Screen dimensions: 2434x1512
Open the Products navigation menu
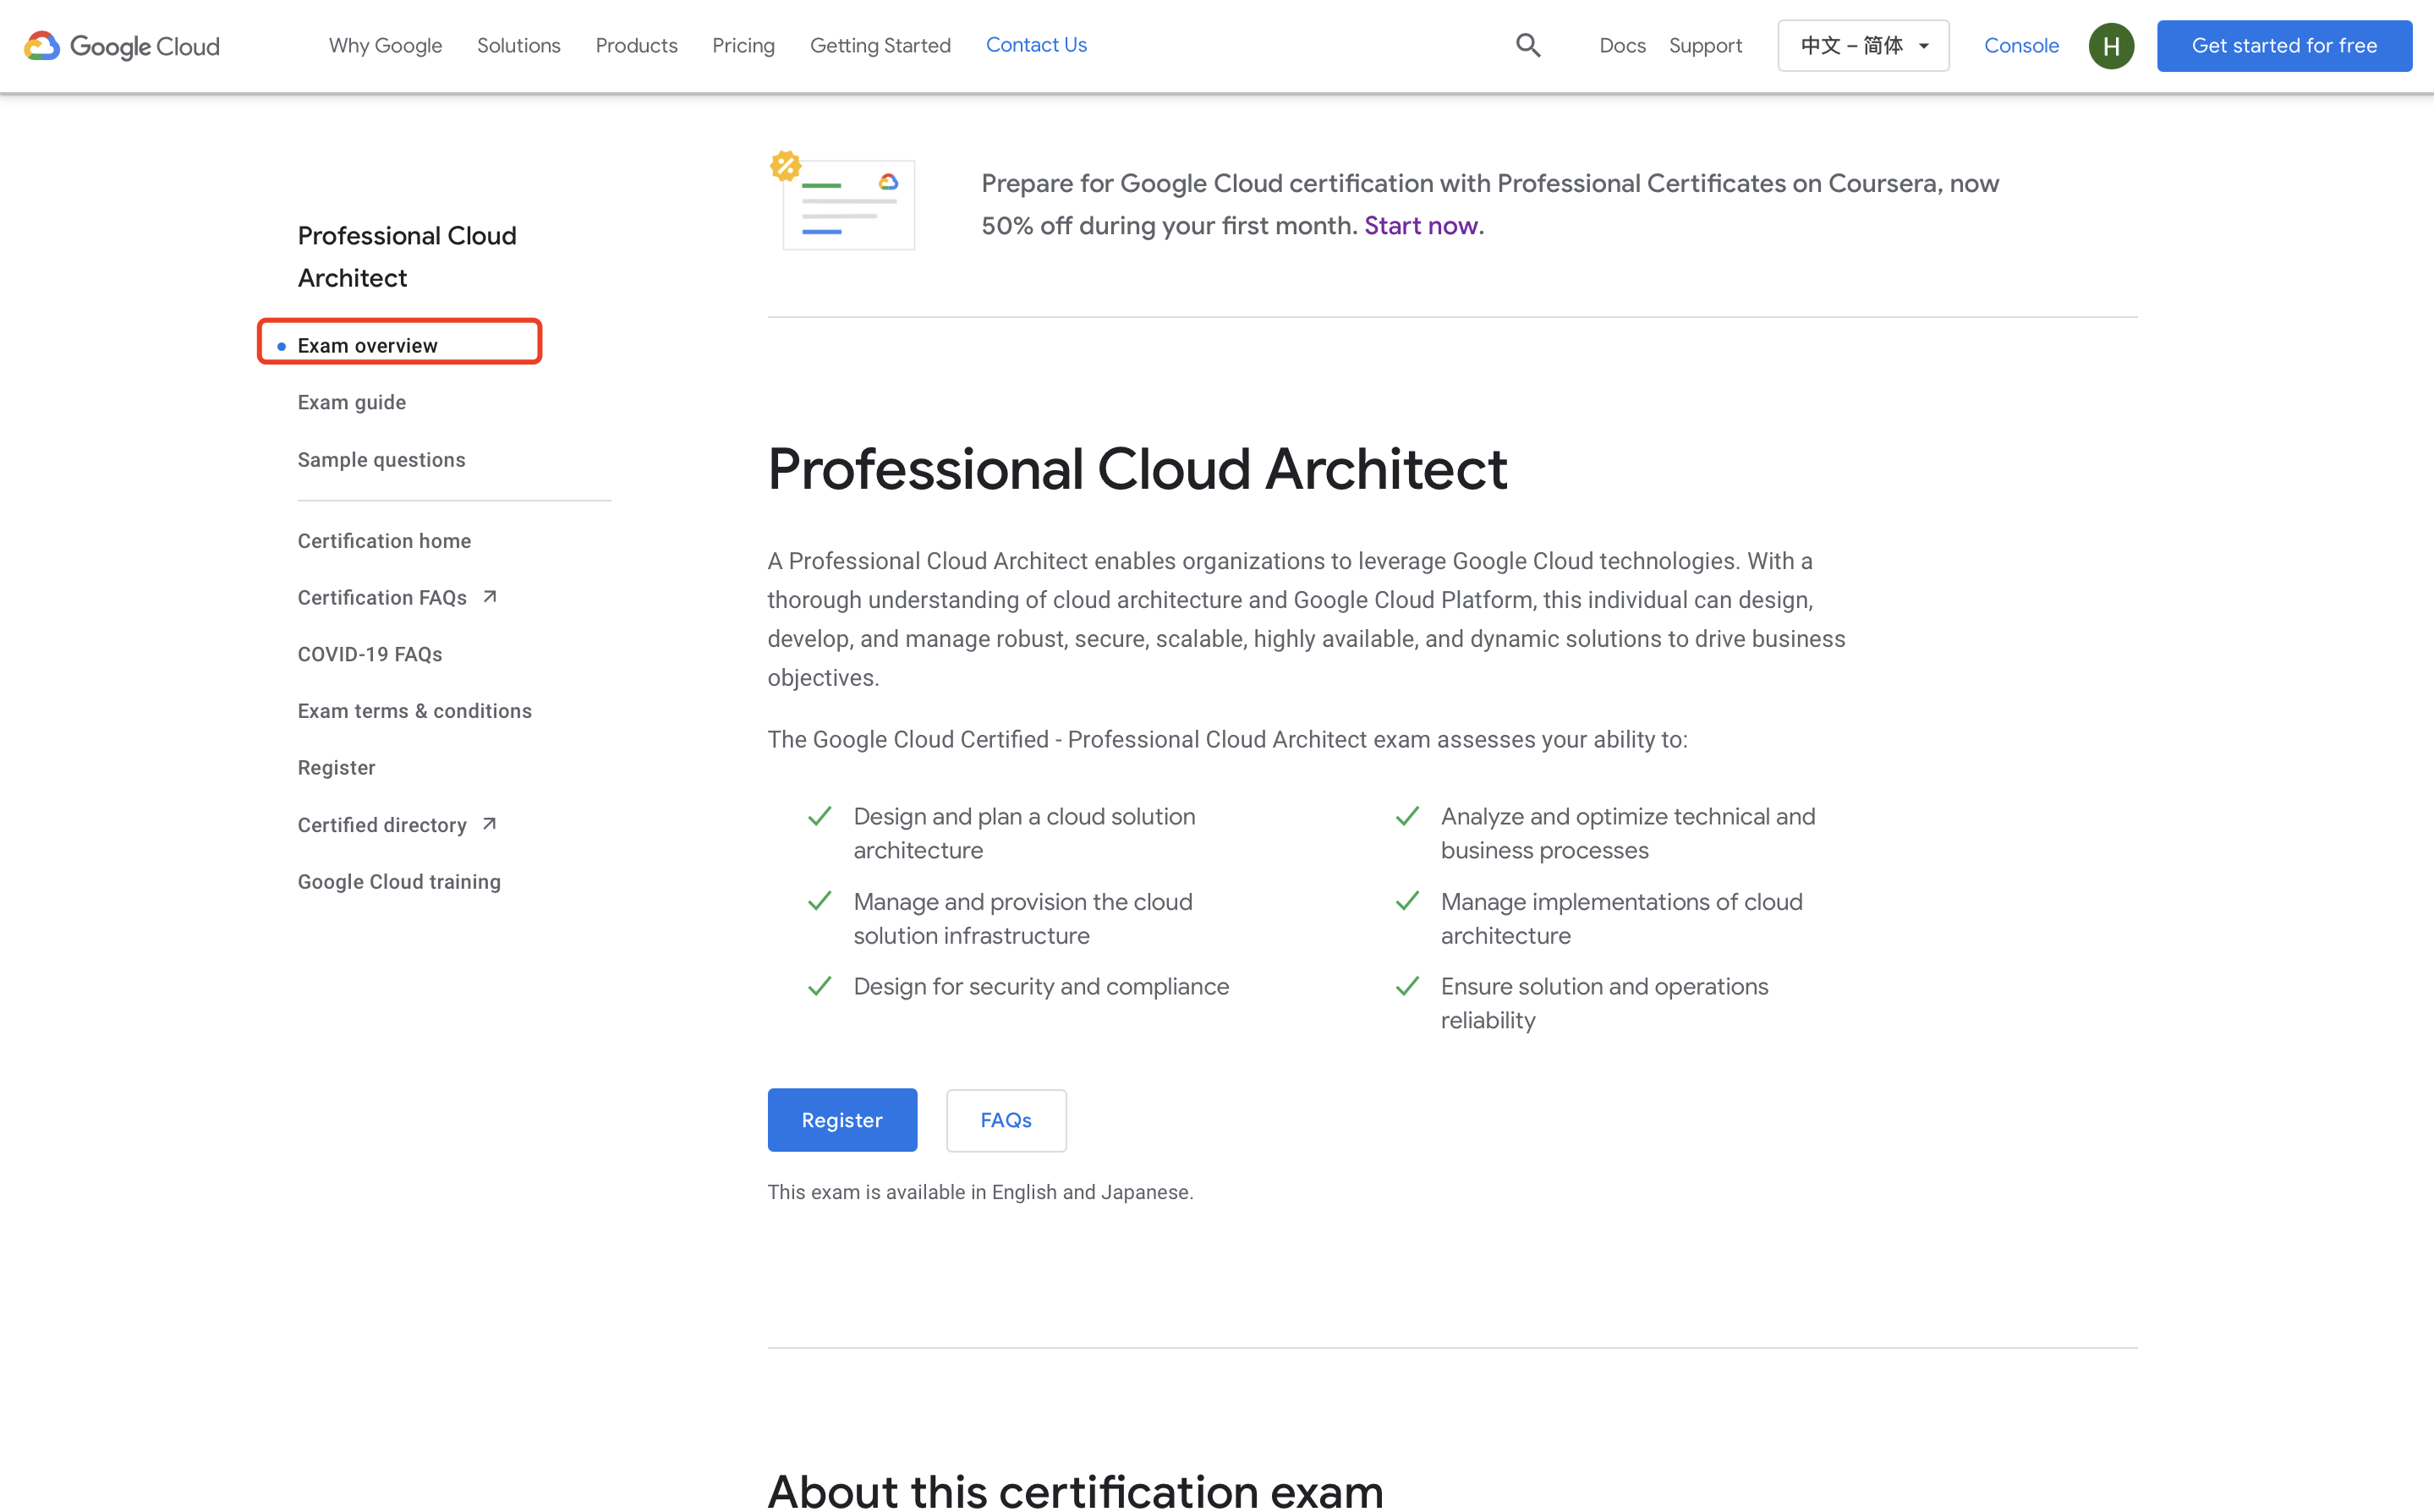[x=636, y=45]
